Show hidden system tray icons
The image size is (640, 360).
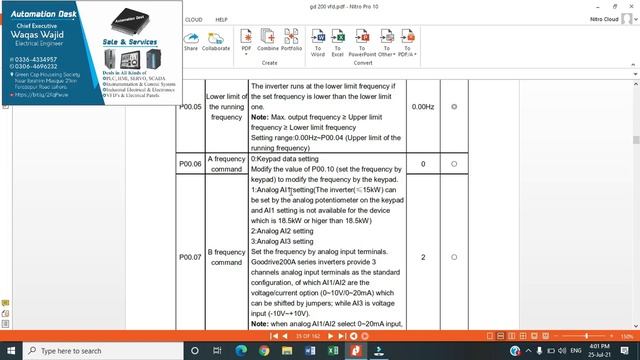(529, 351)
